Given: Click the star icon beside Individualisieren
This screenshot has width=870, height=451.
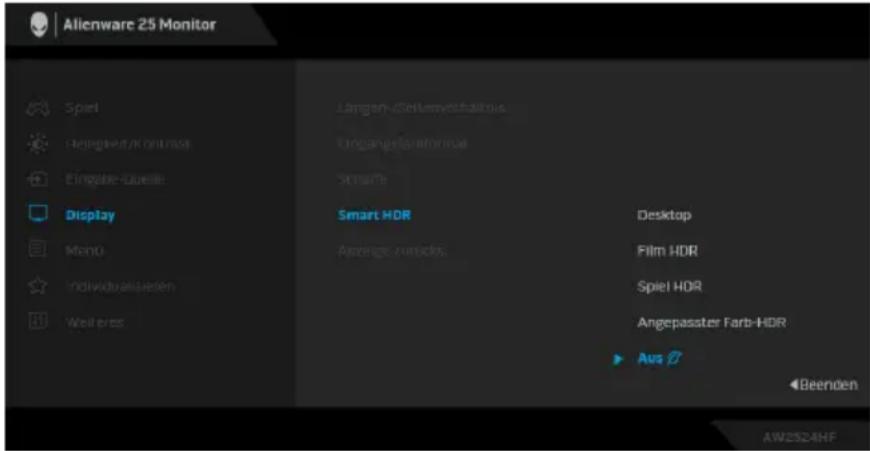Looking at the screenshot, I should (38, 286).
